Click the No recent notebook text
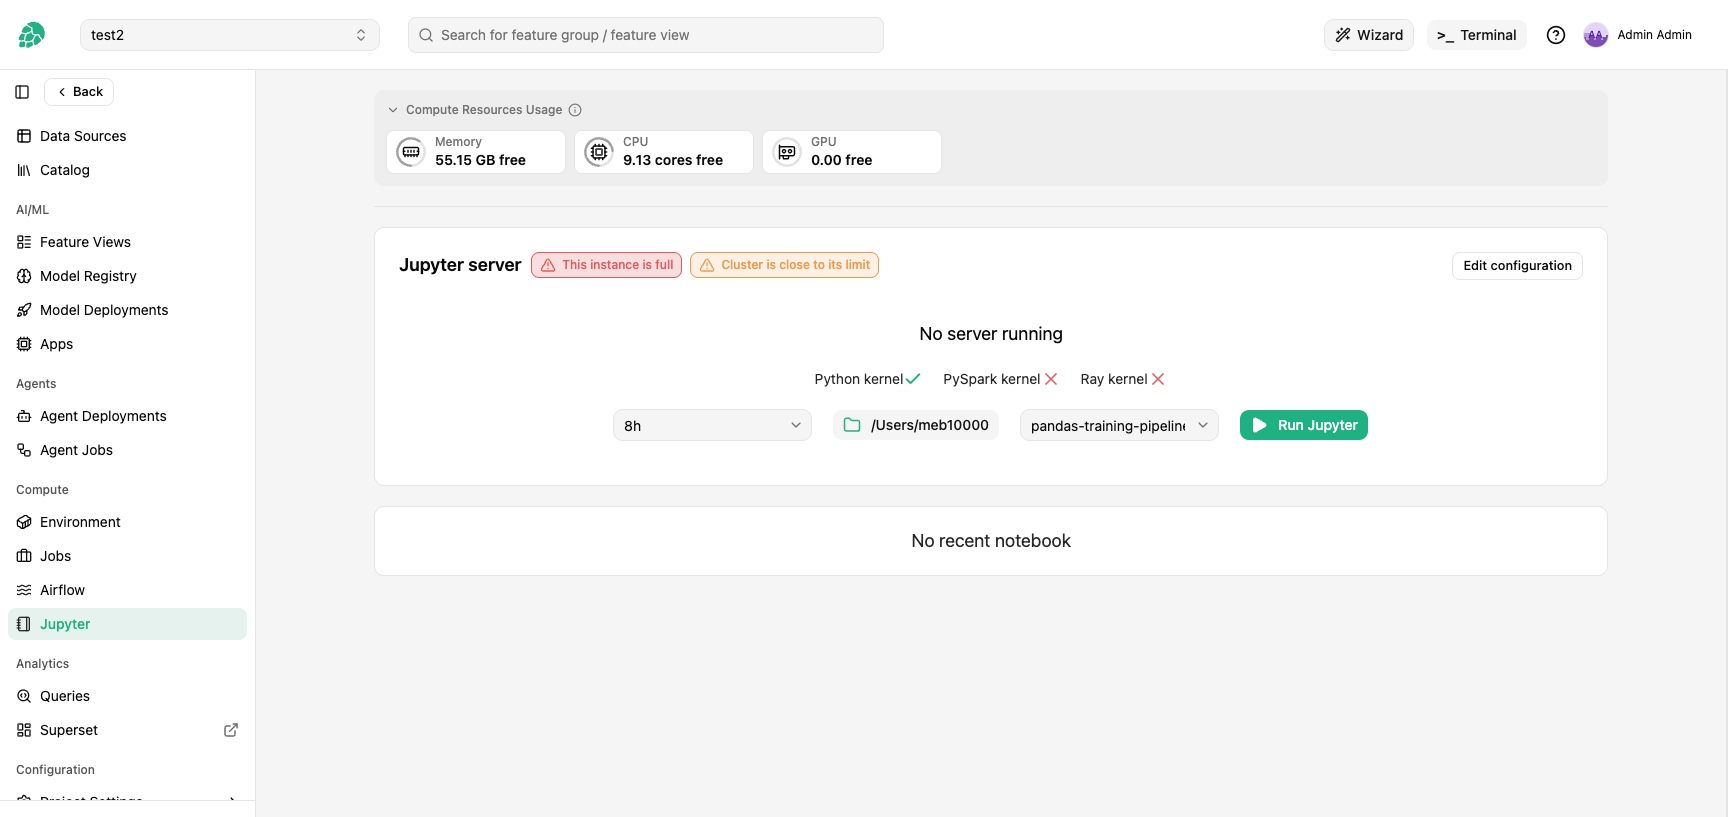This screenshot has width=1728, height=817. coord(991,541)
